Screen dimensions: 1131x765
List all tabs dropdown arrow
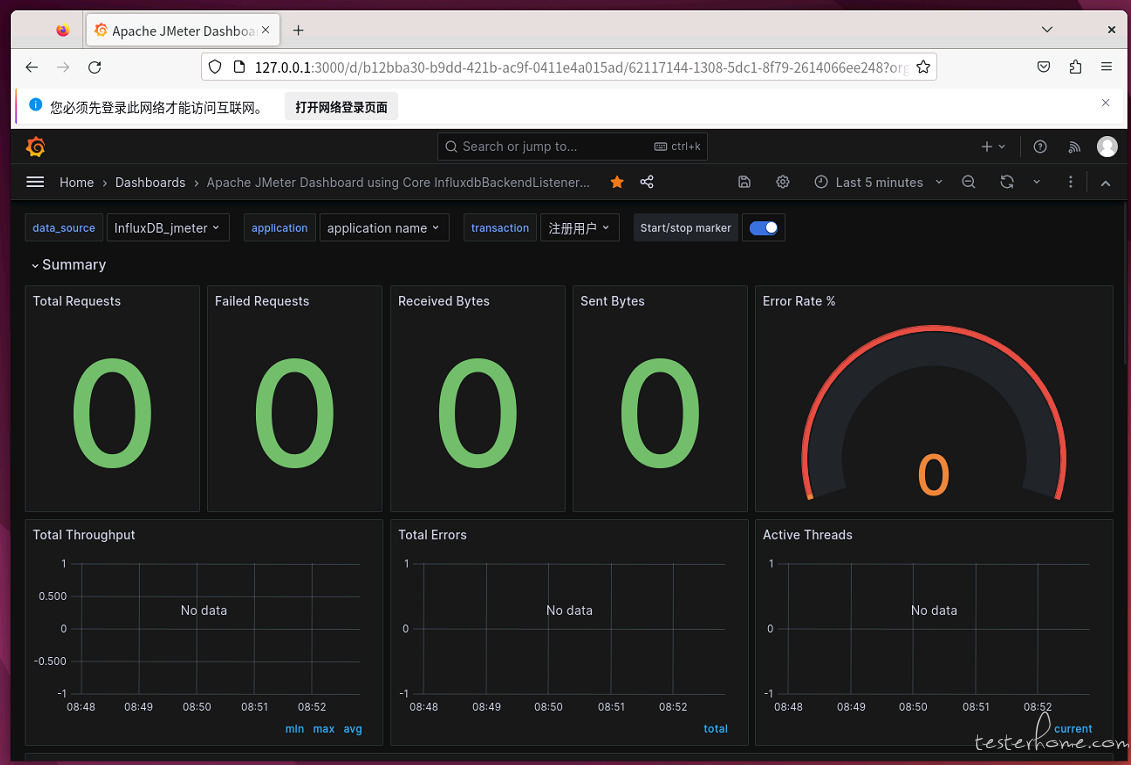point(1047,30)
